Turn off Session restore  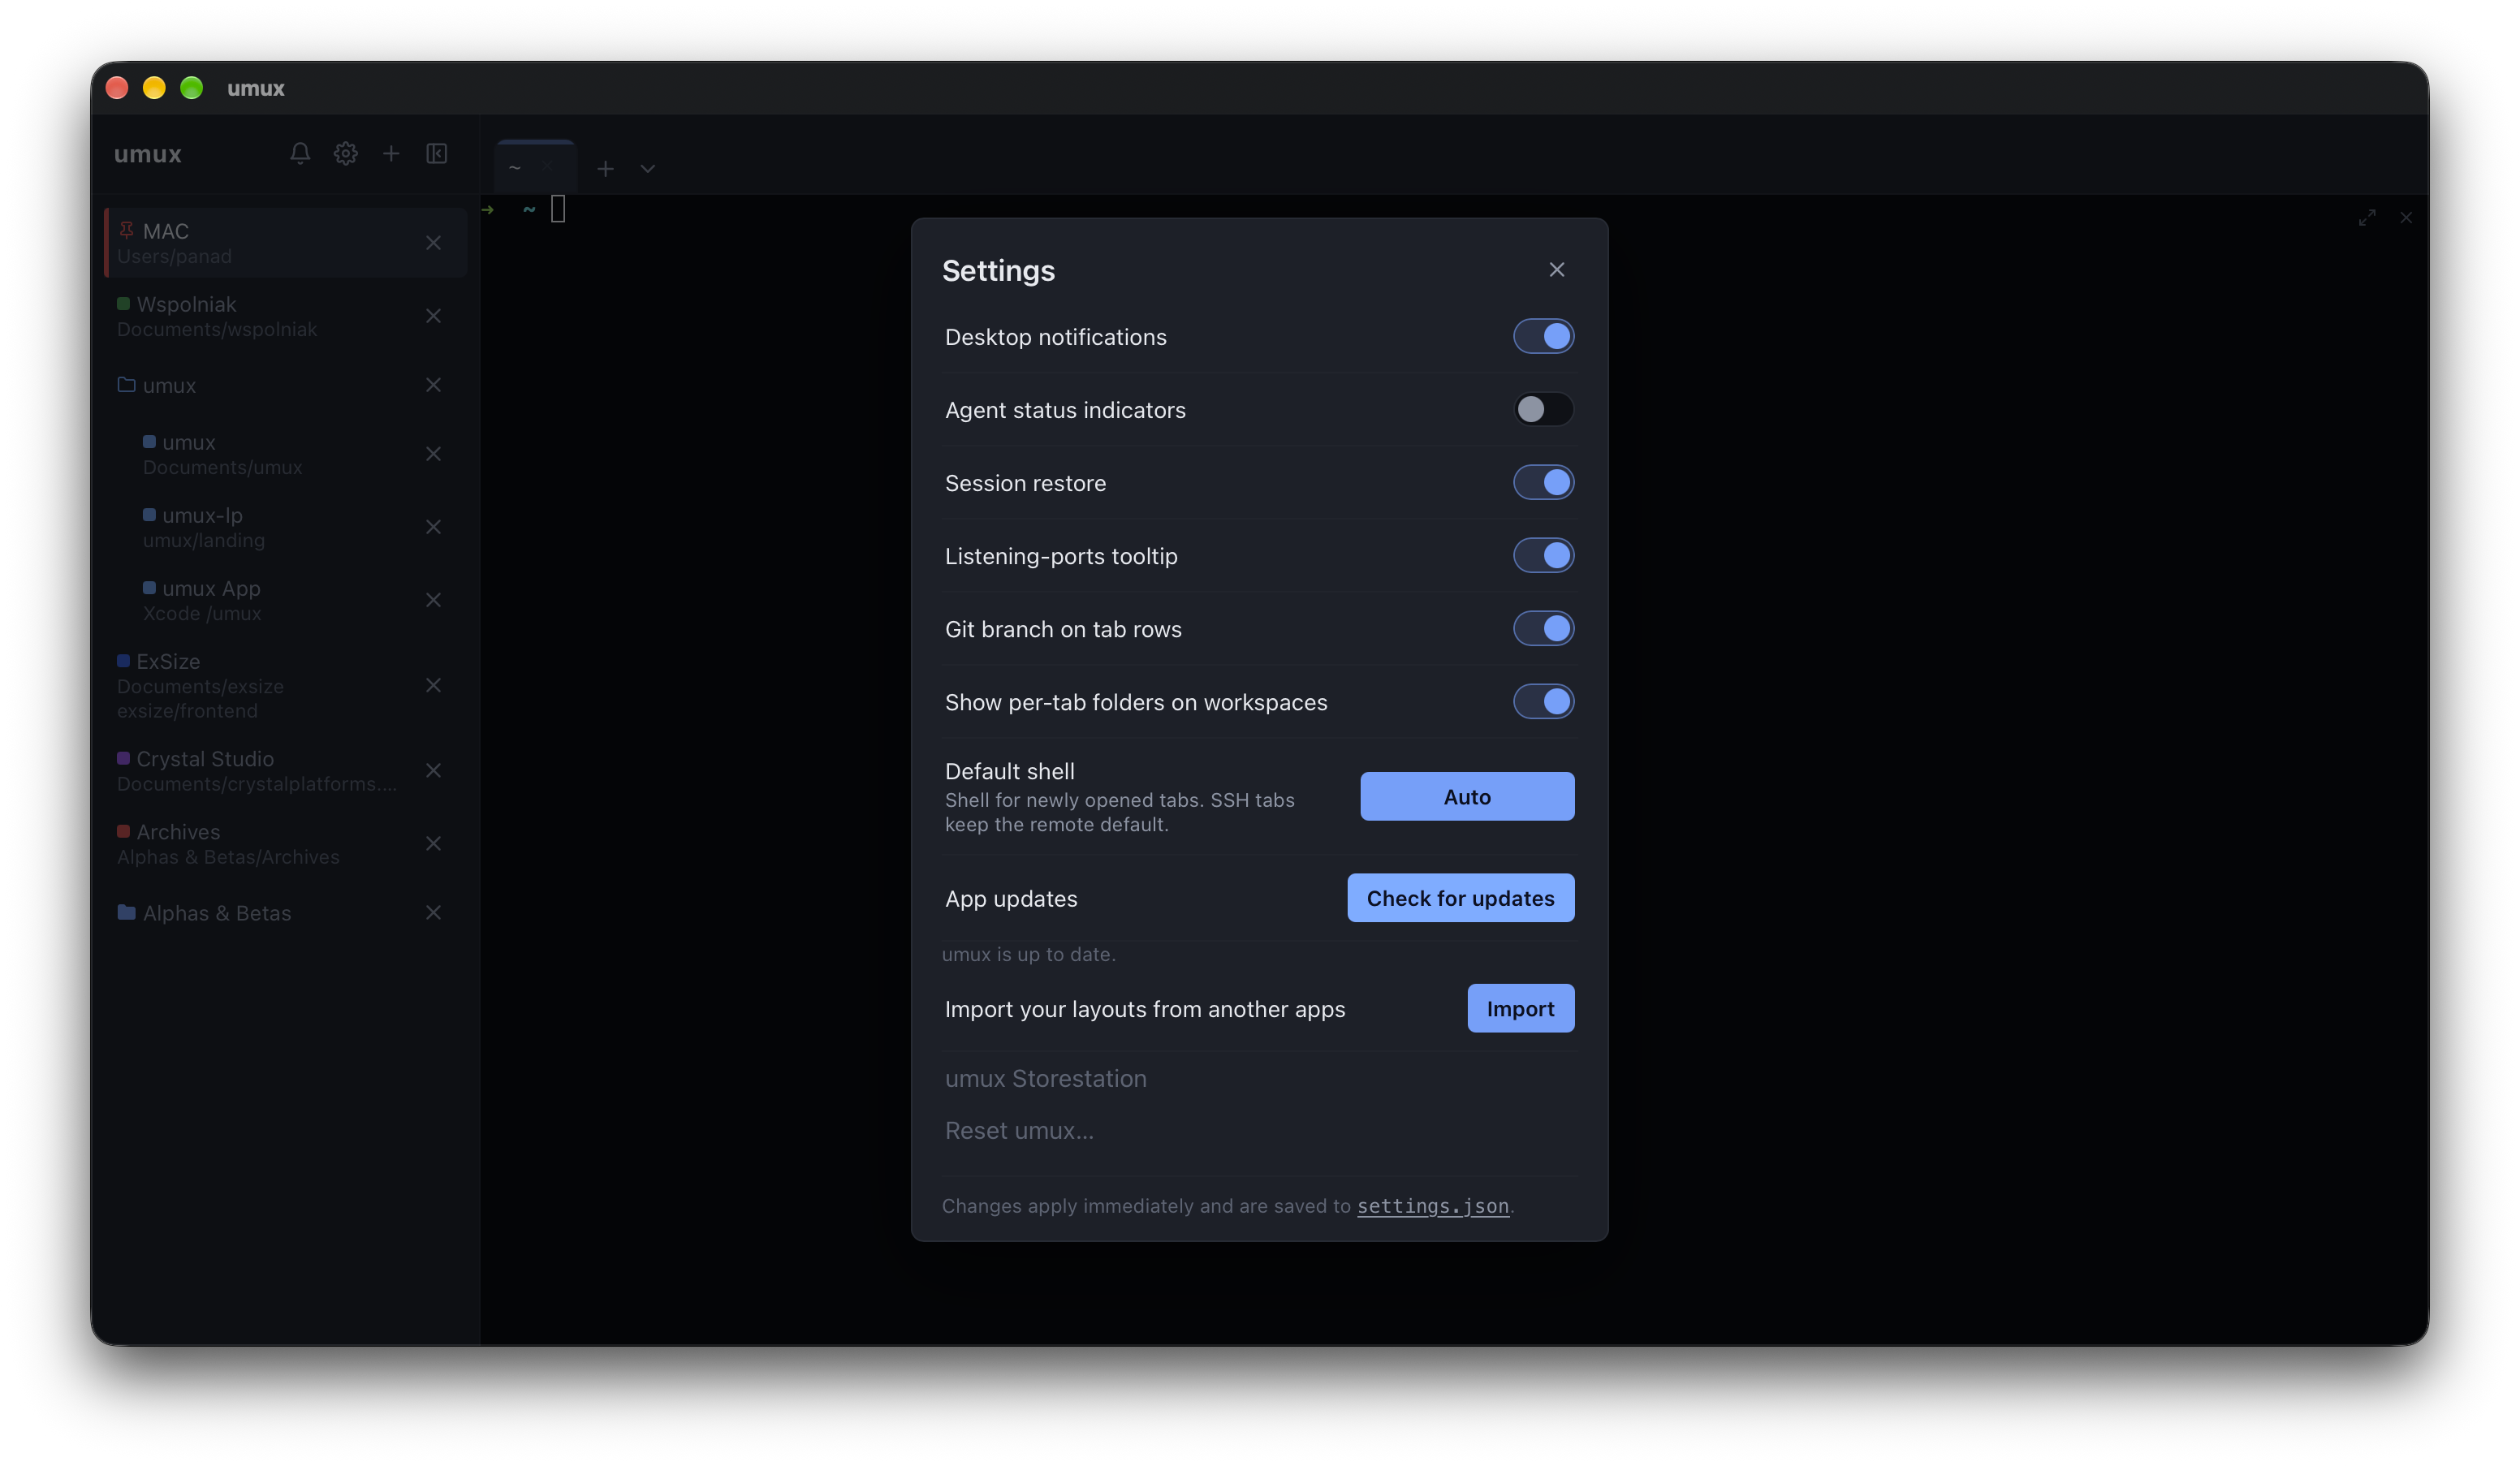tap(1543, 483)
